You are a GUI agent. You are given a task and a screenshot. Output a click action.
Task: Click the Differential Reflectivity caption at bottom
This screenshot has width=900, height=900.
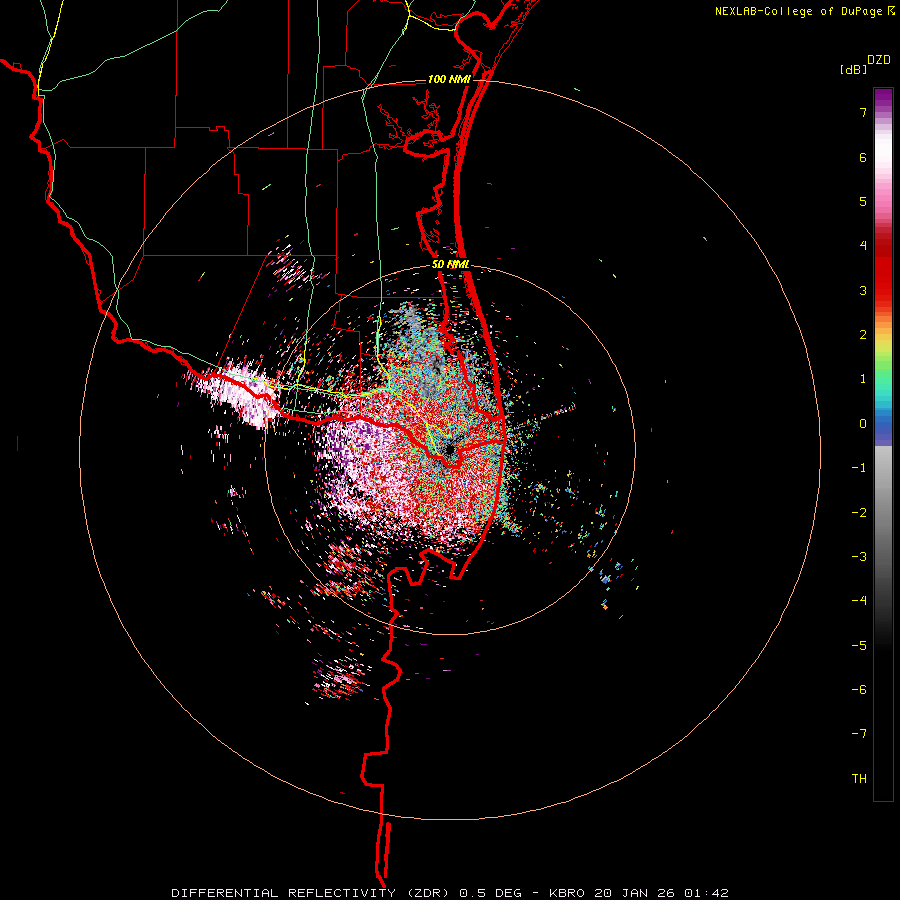point(450,893)
